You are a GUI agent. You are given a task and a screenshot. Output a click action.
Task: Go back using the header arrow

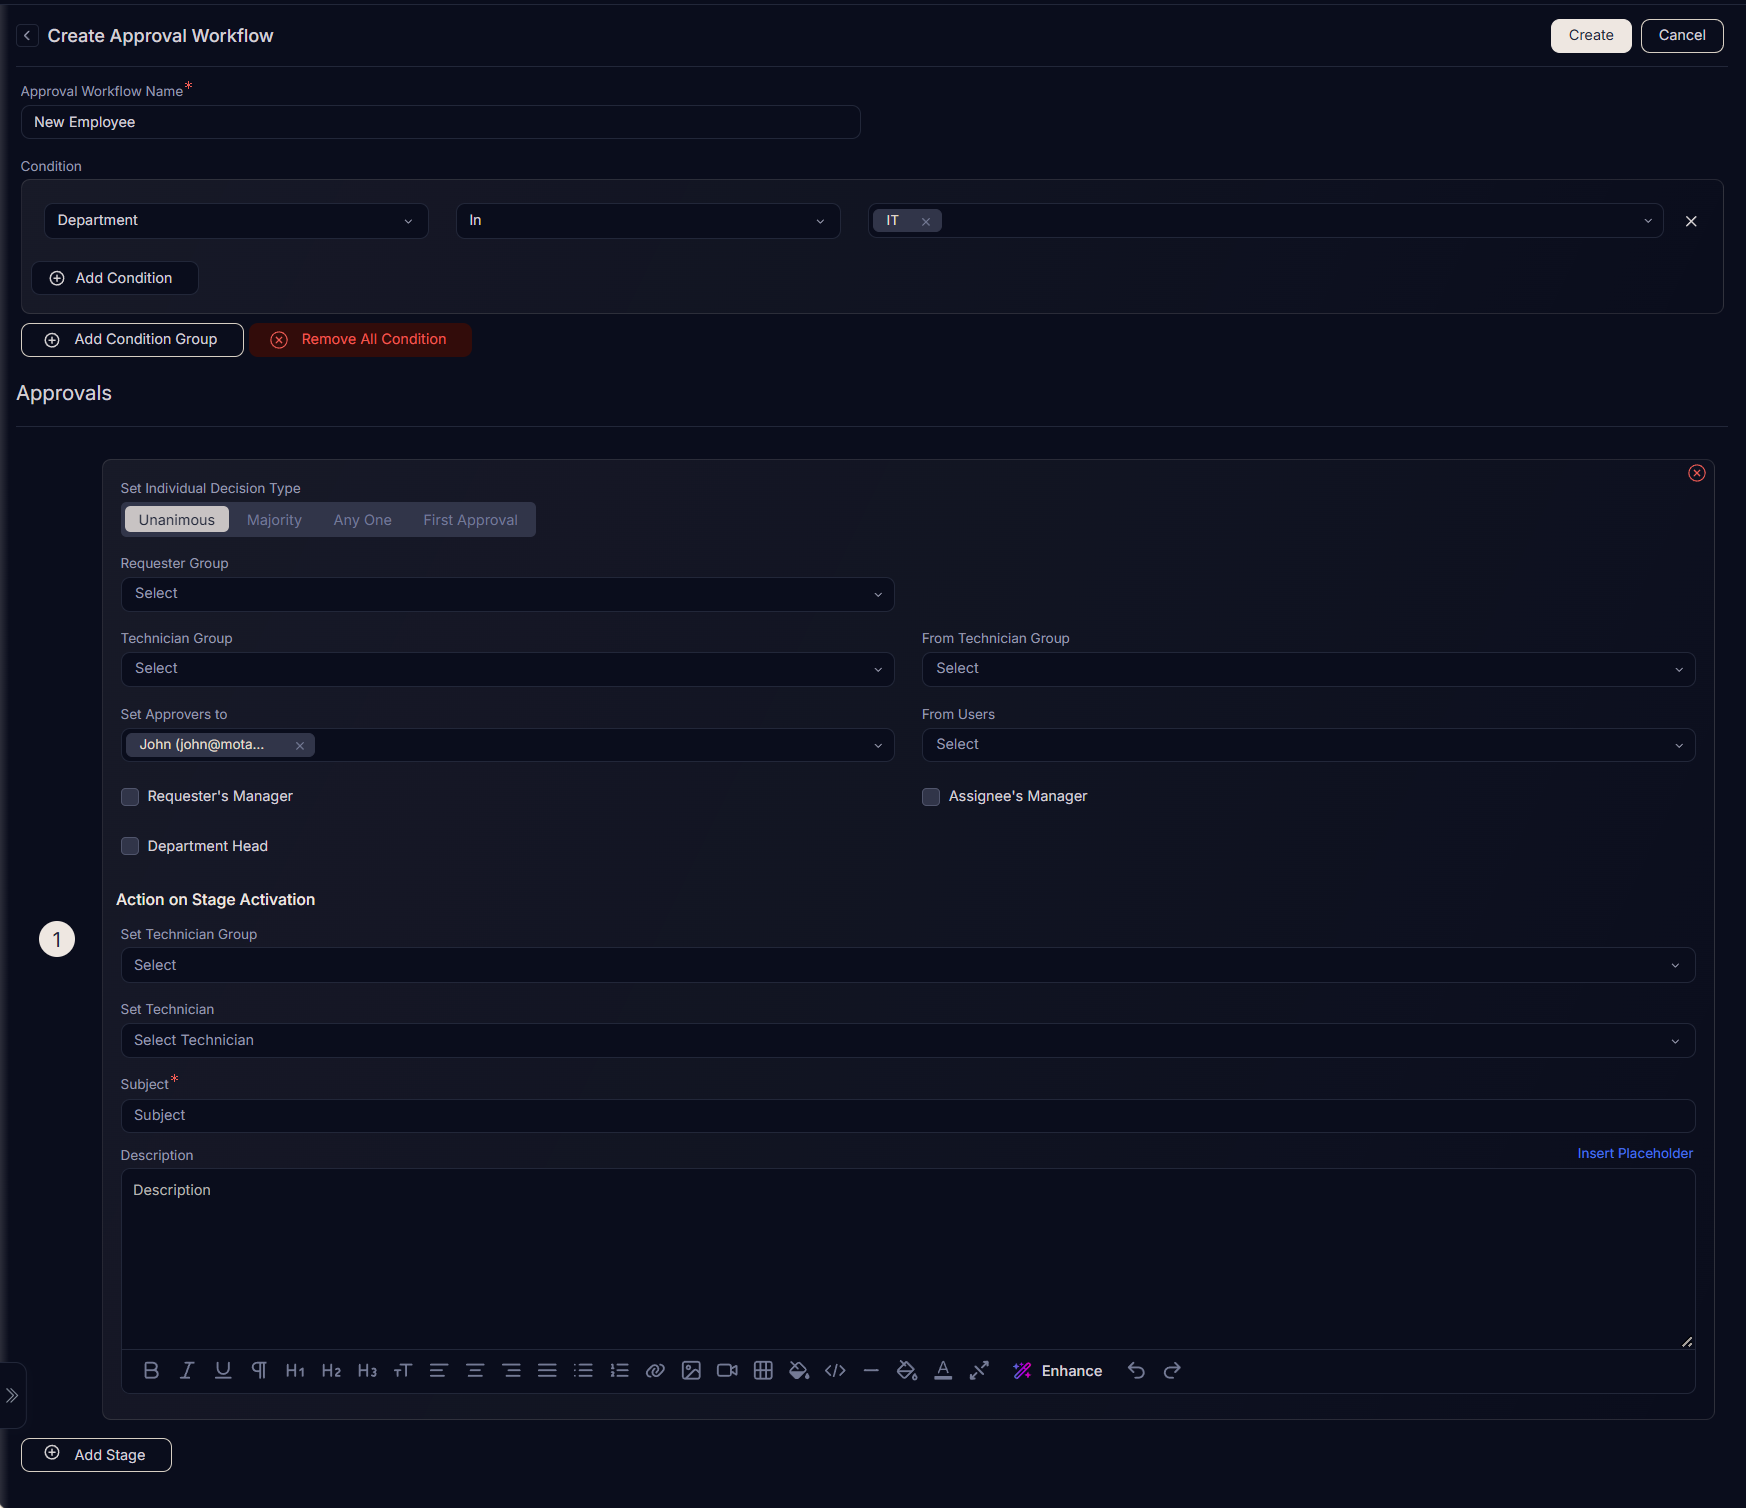pos(27,36)
